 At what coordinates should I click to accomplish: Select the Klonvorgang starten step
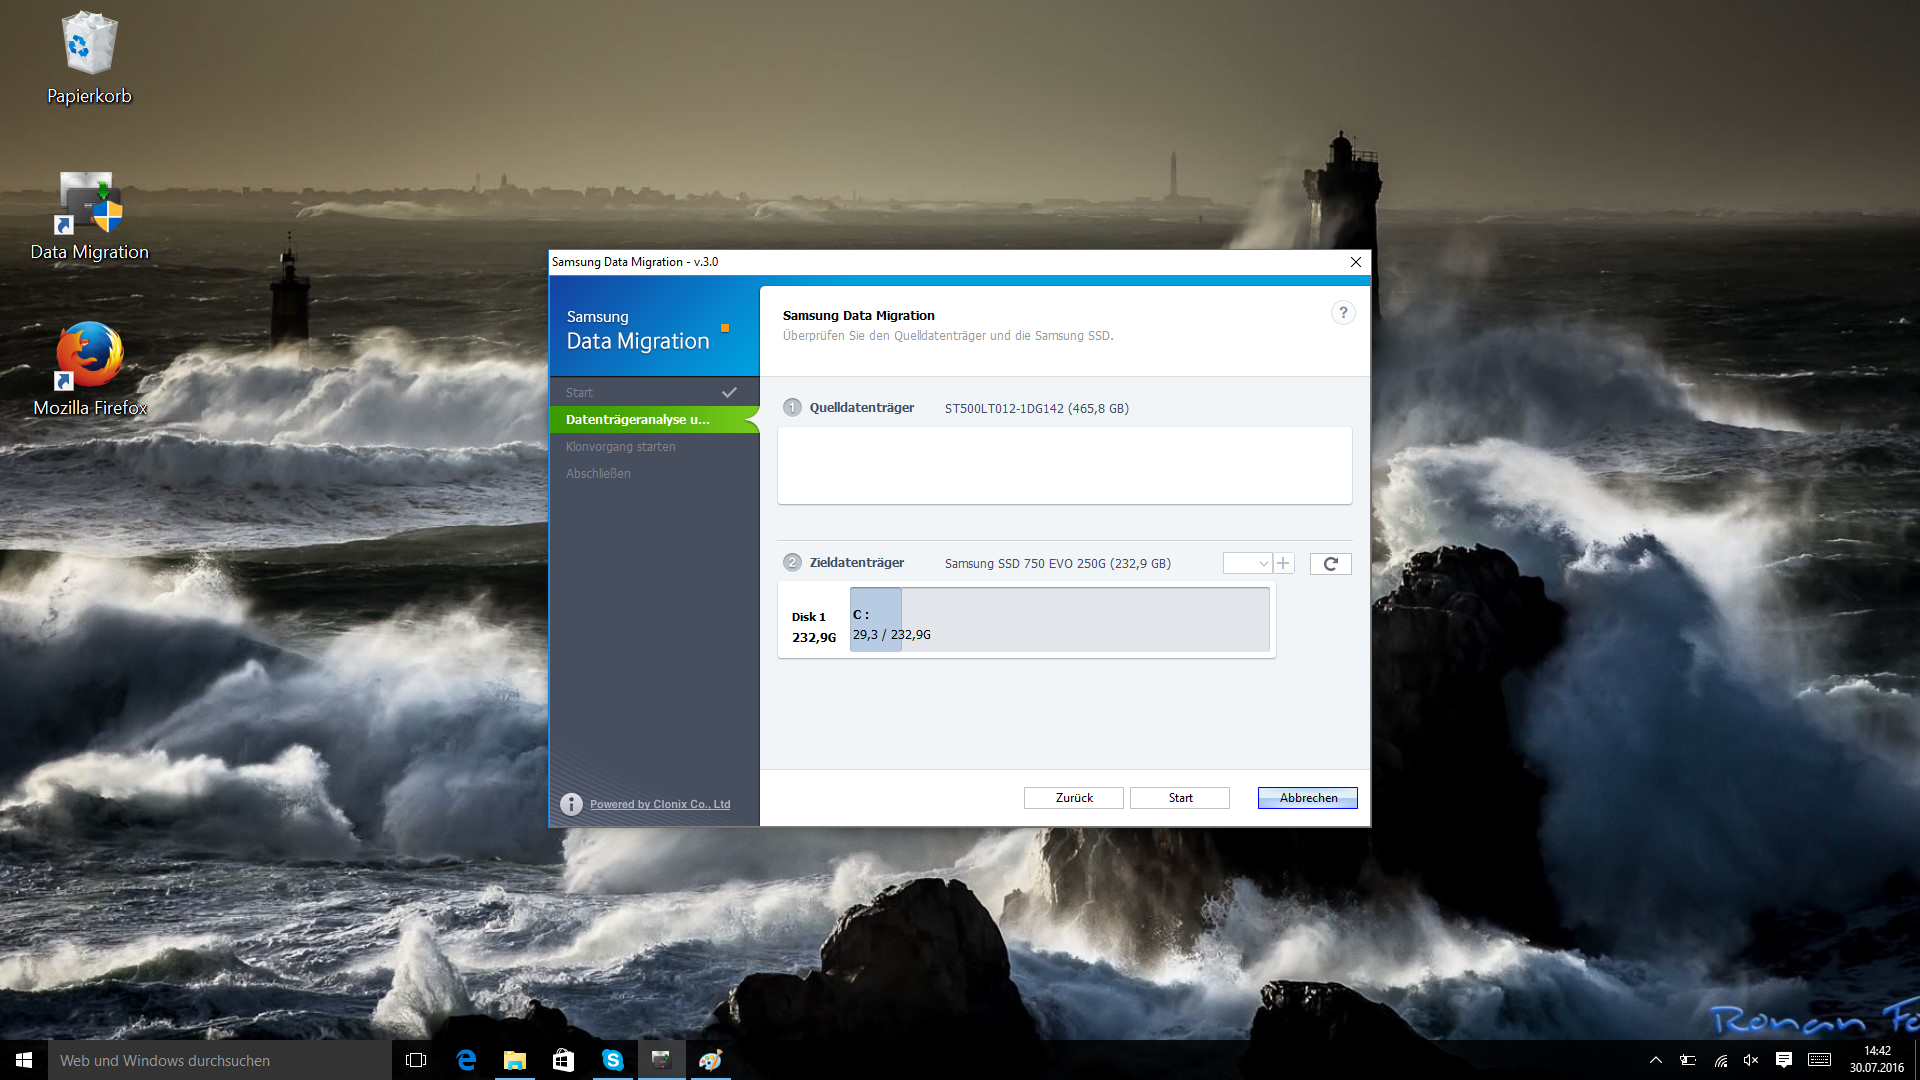click(x=654, y=446)
